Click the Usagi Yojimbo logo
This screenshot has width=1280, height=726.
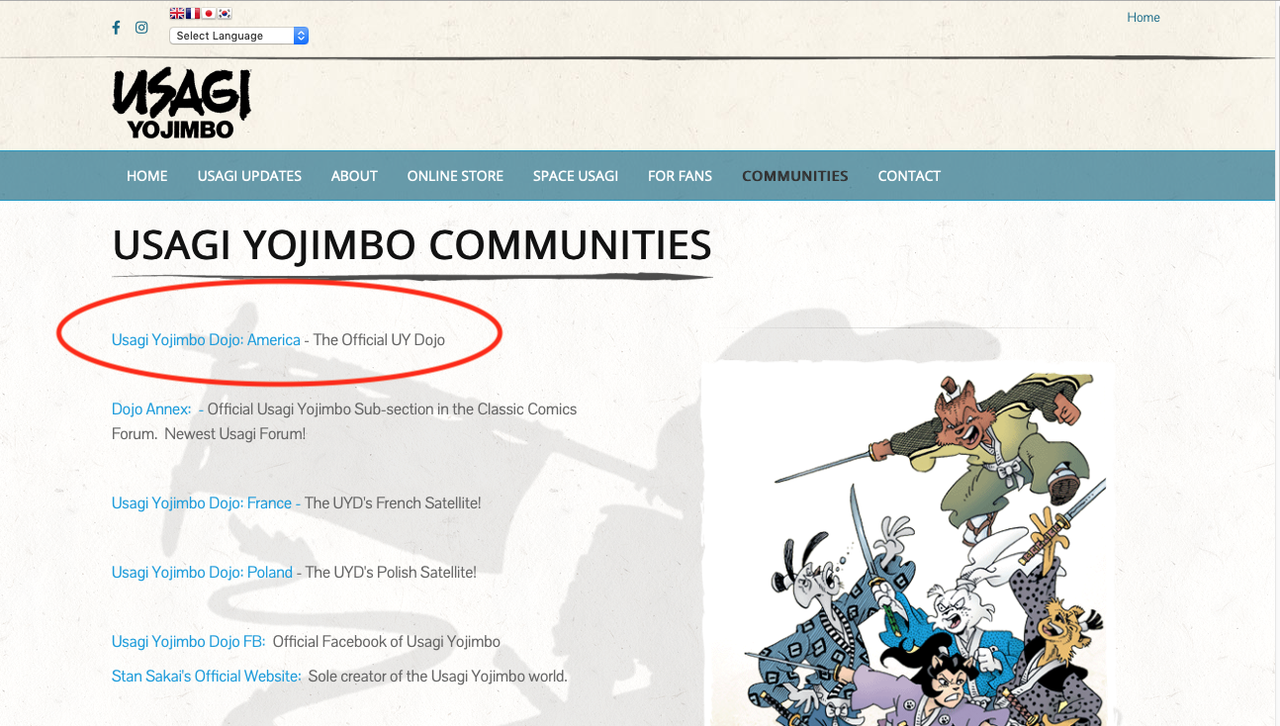pos(181,103)
